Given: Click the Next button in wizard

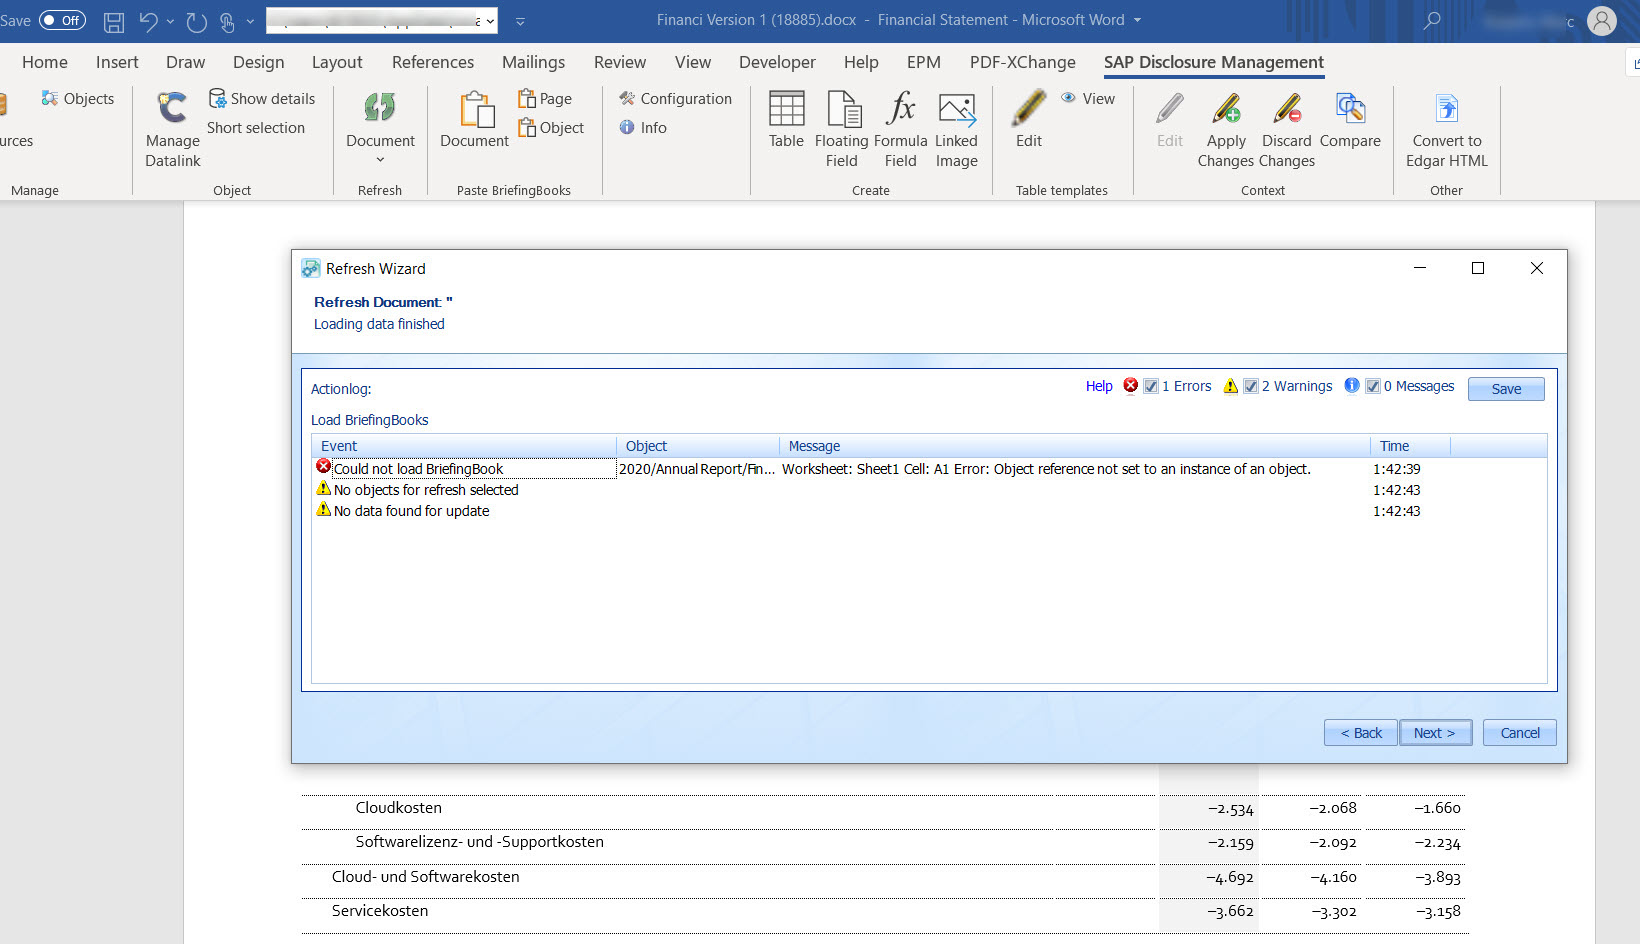Looking at the screenshot, I should click(x=1435, y=733).
